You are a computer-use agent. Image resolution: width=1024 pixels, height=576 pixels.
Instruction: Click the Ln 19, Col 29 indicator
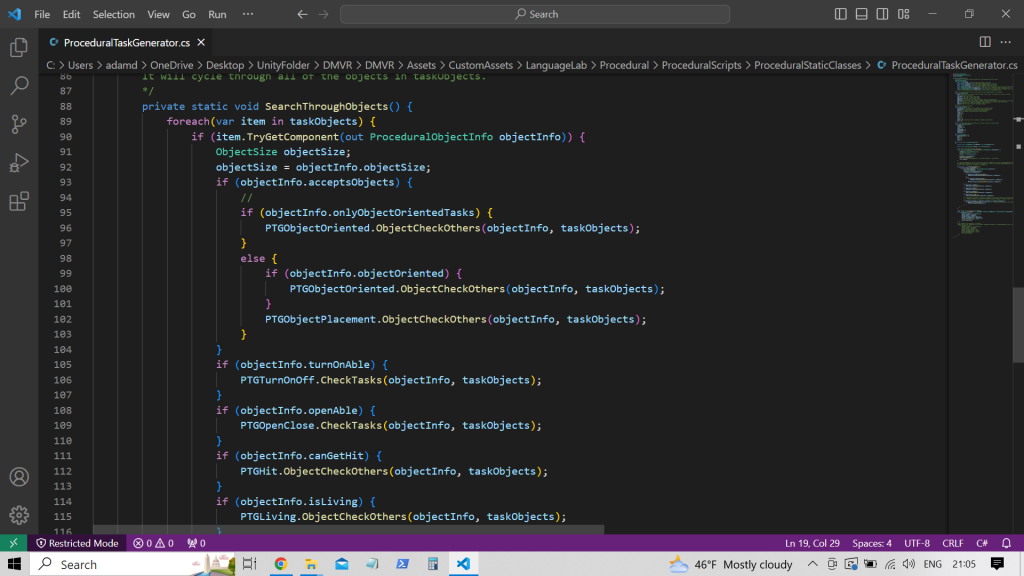(x=811, y=543)
